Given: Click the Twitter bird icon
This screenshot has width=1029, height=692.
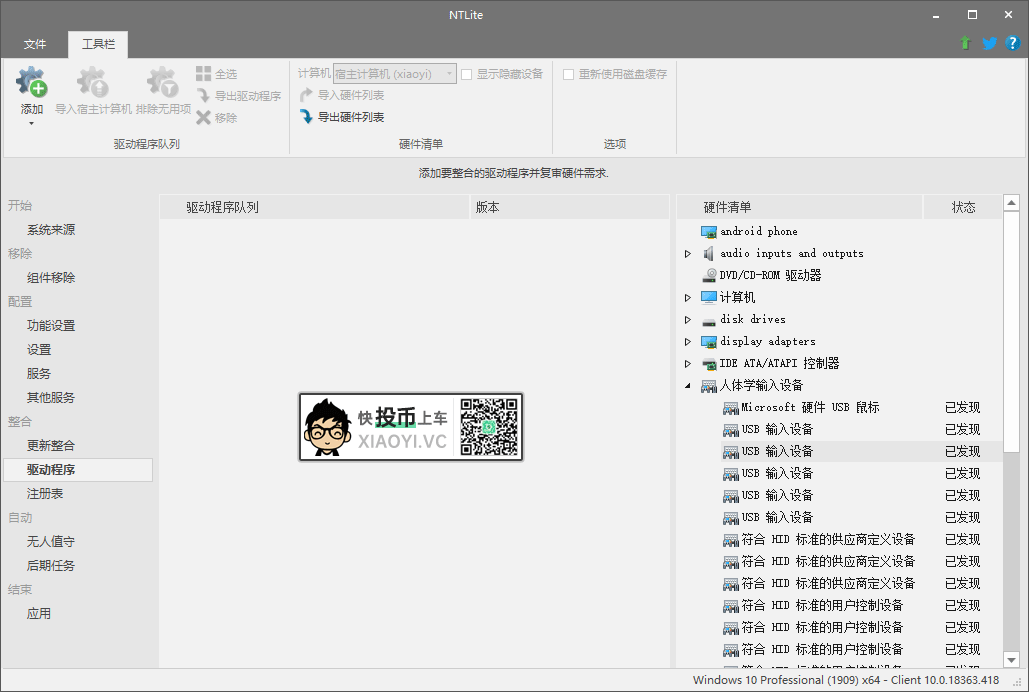Looking at the screenshot, I should coord(989,43).
